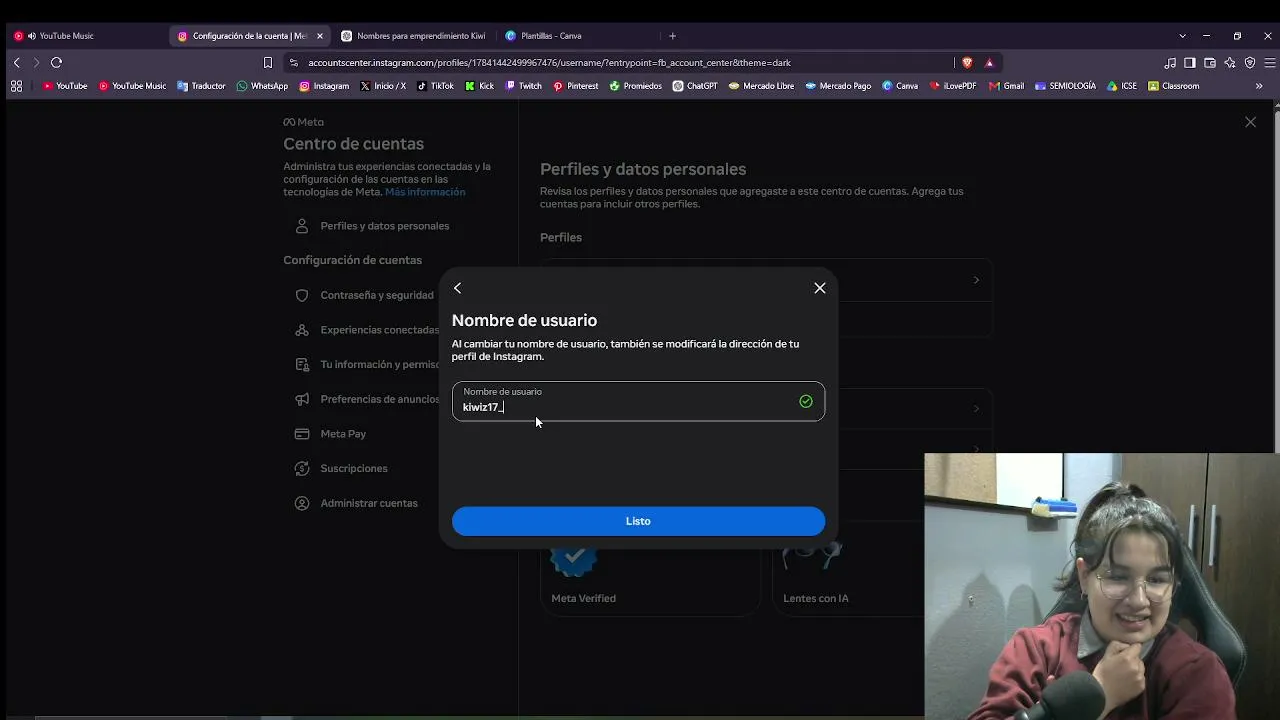Open the Más información link
1280x720 pixels.
click(x=425, y=192)
